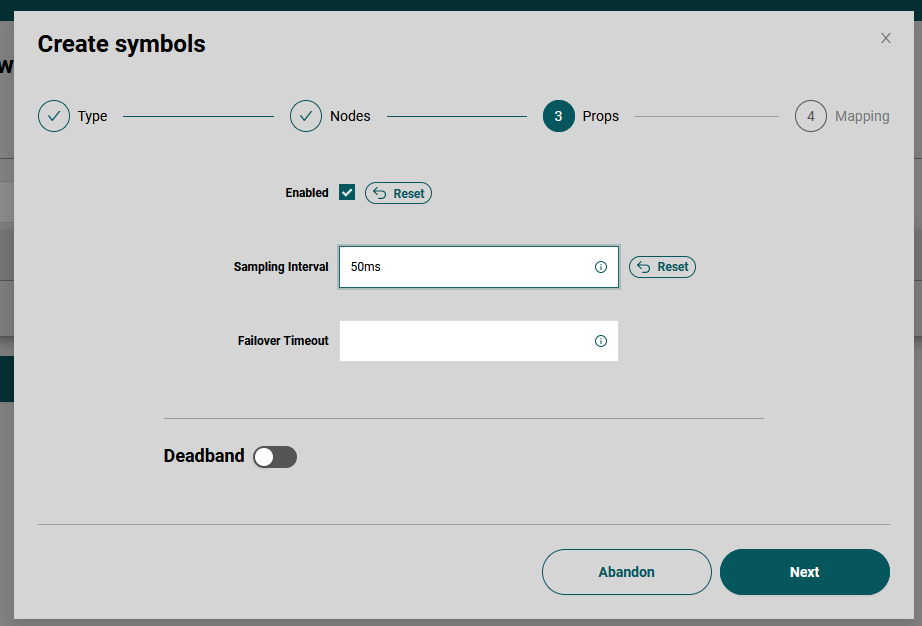Image resolution: width=922 pixels, height=626 pixels.
Task: Select the step 3 circle in the wizard
Action: [558, 116]
